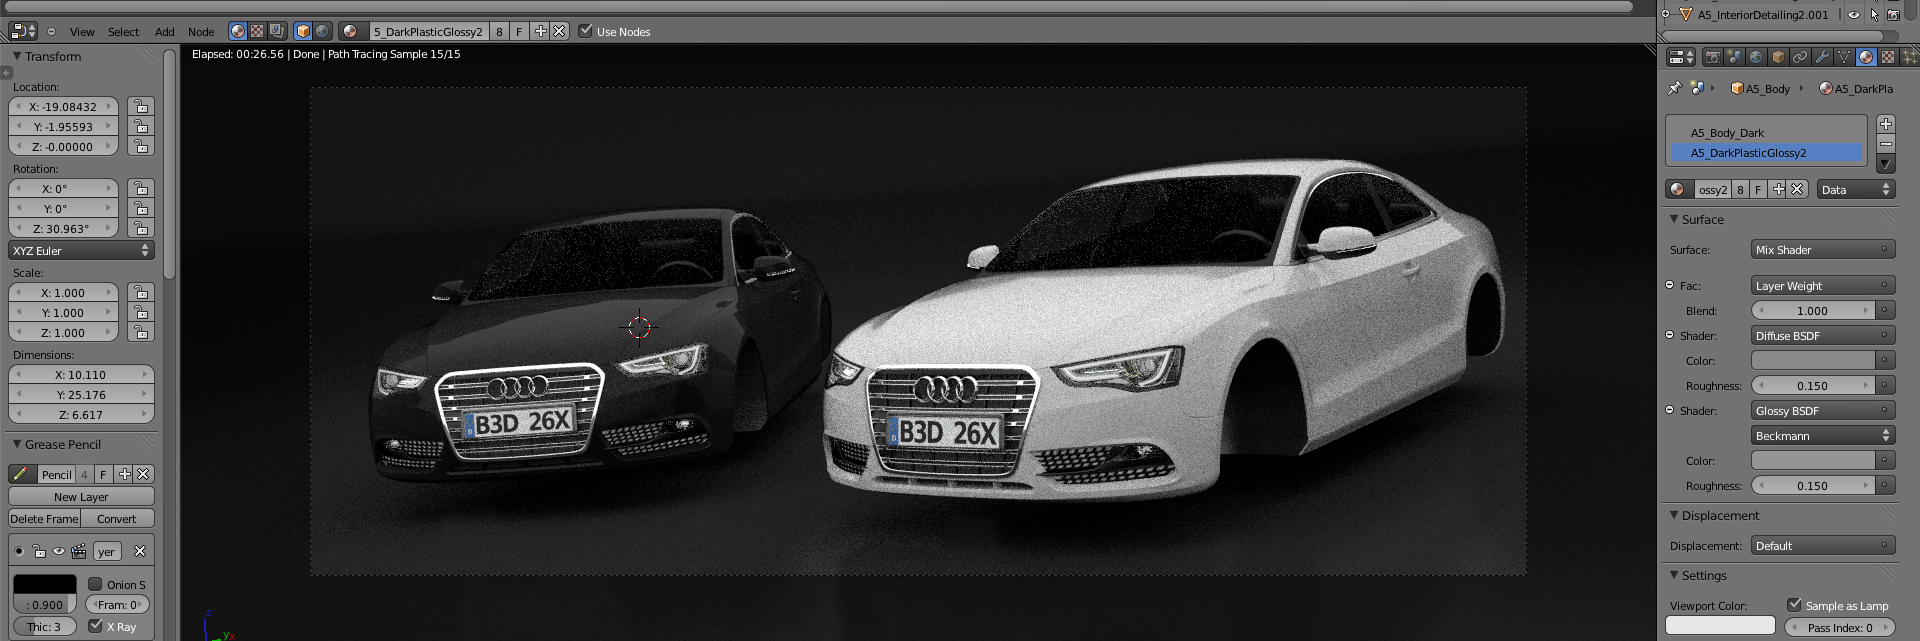Open Modifiers wrench properties tab

(1822, 57)
